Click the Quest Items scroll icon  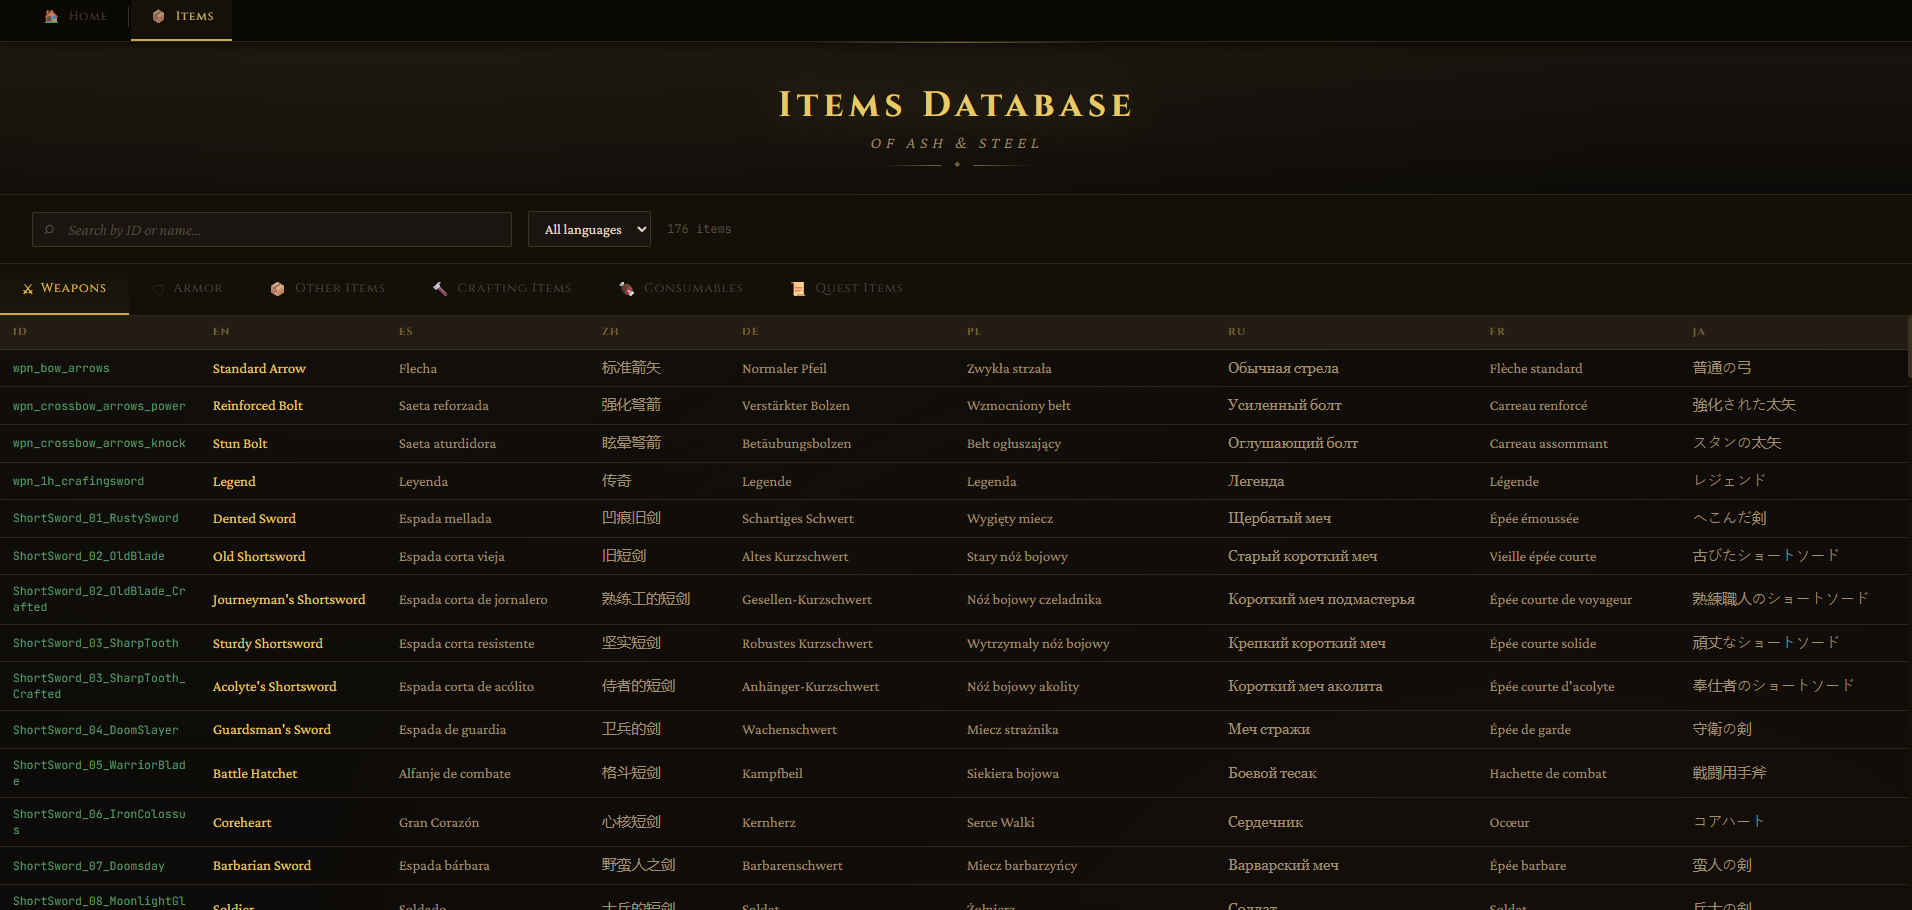pyautogui.click(x=798, y=289)
